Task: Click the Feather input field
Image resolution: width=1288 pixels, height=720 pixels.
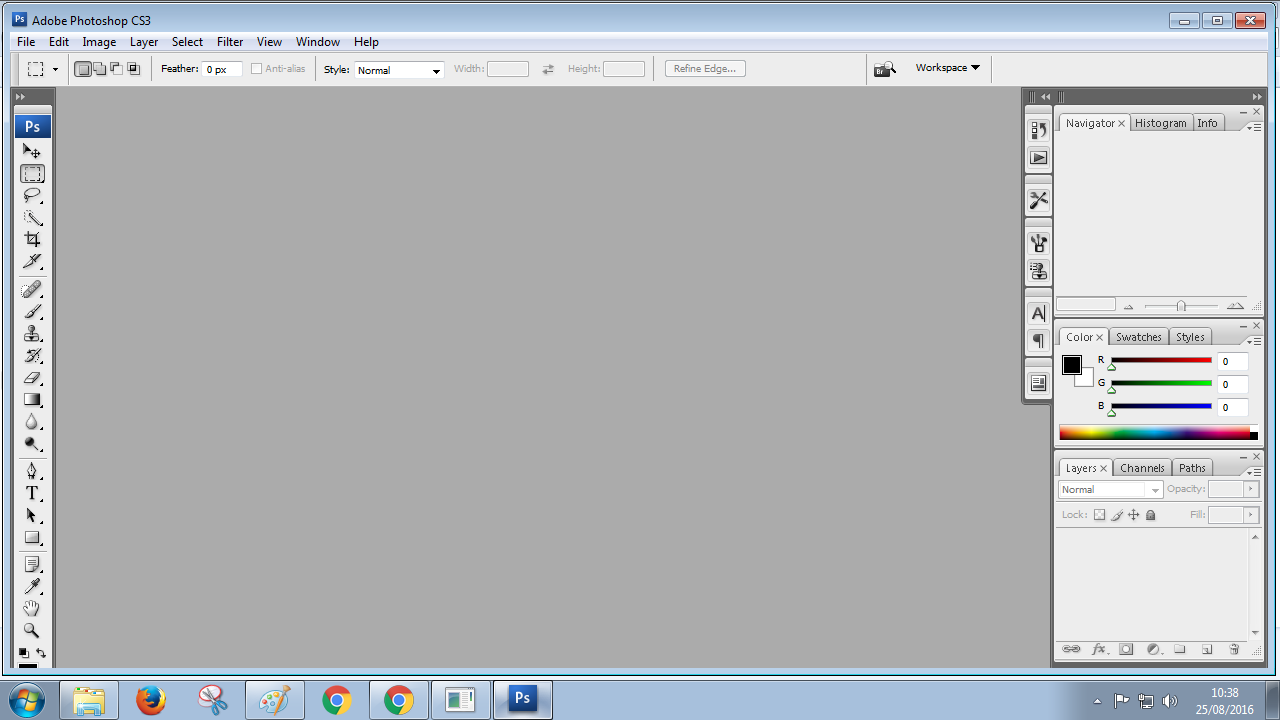Action: (222, 70)
